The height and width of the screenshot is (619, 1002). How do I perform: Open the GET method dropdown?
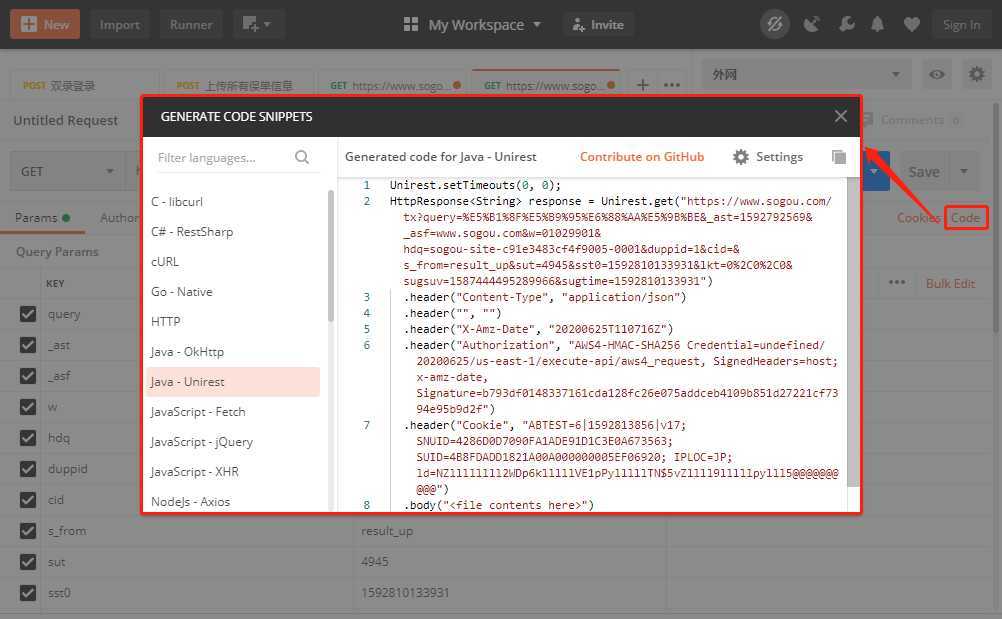pyautogui.click(x=66, y=171)
